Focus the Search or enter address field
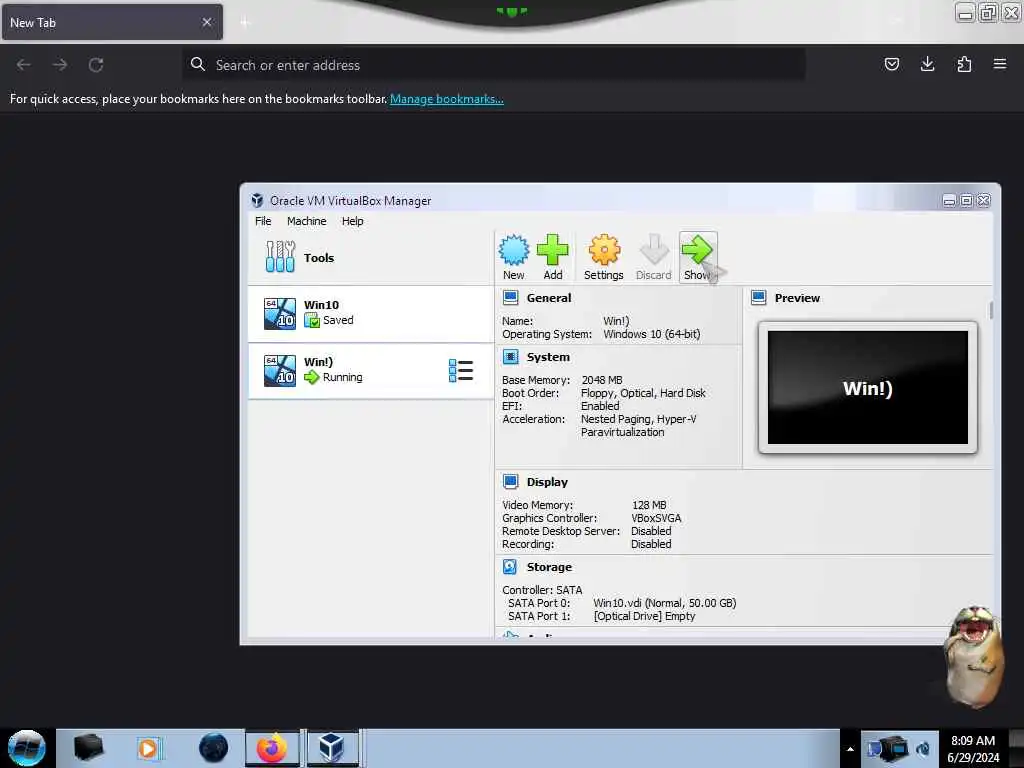1024x768 pixels. coord(494,65)
